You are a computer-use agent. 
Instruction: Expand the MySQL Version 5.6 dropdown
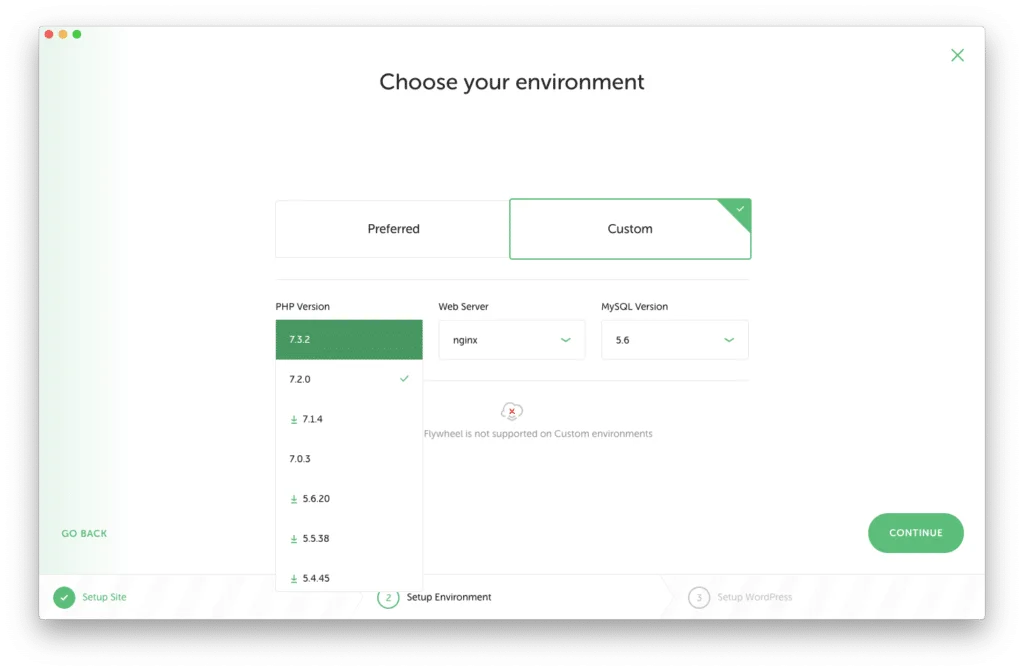[x=674, y=340]
